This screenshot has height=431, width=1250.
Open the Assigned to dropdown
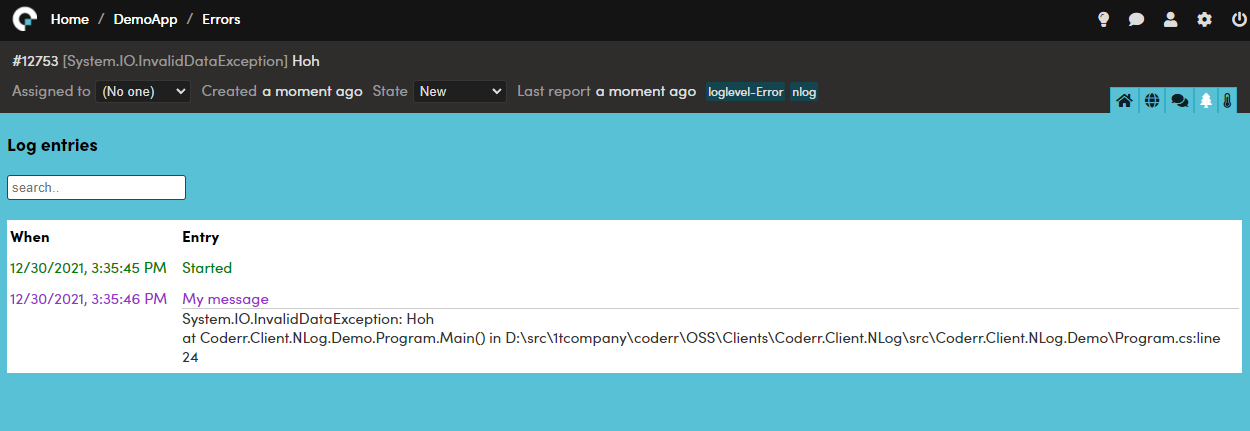[x=142, y=91]
